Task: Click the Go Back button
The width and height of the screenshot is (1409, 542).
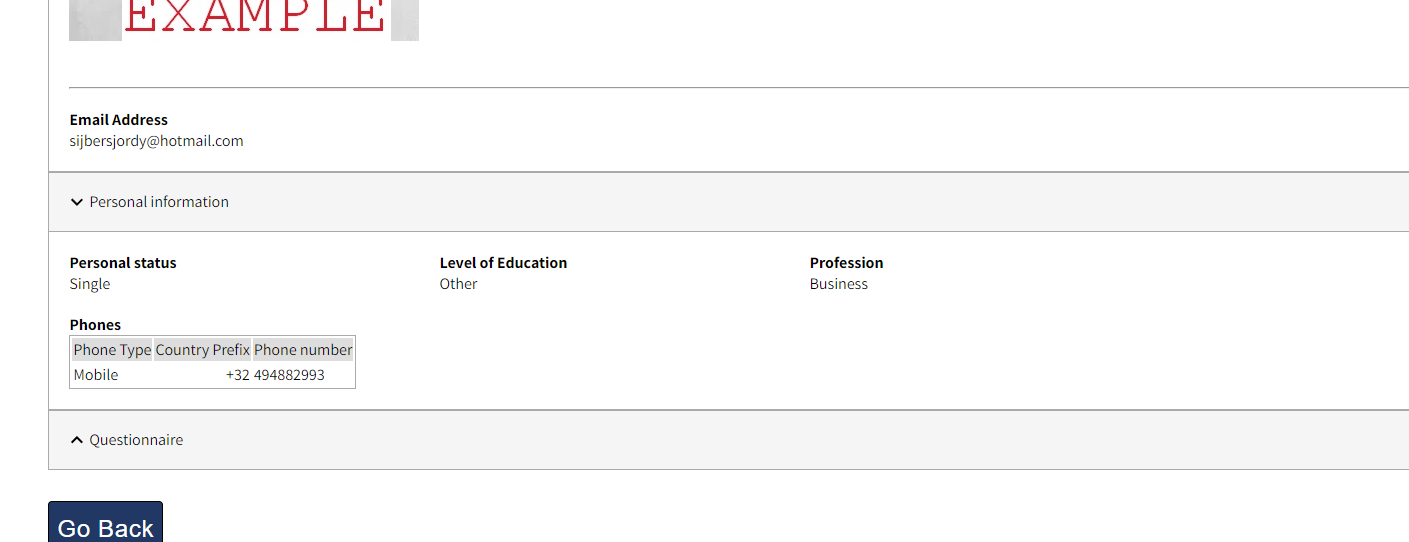Action: (105, 525)
